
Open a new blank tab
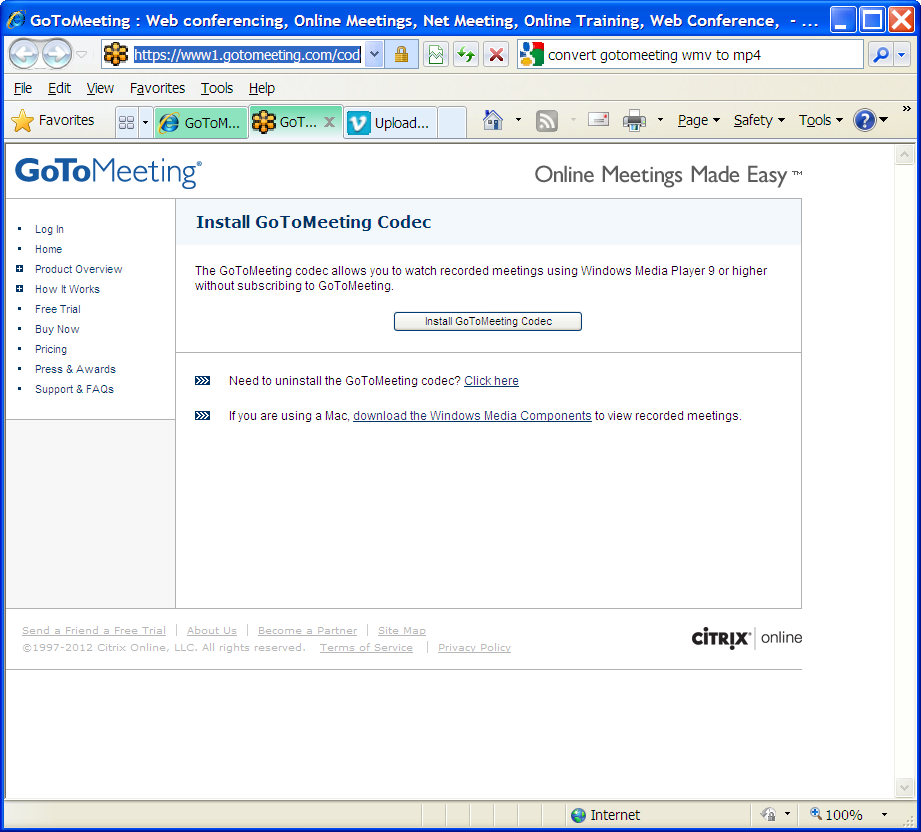pos(452,122)
